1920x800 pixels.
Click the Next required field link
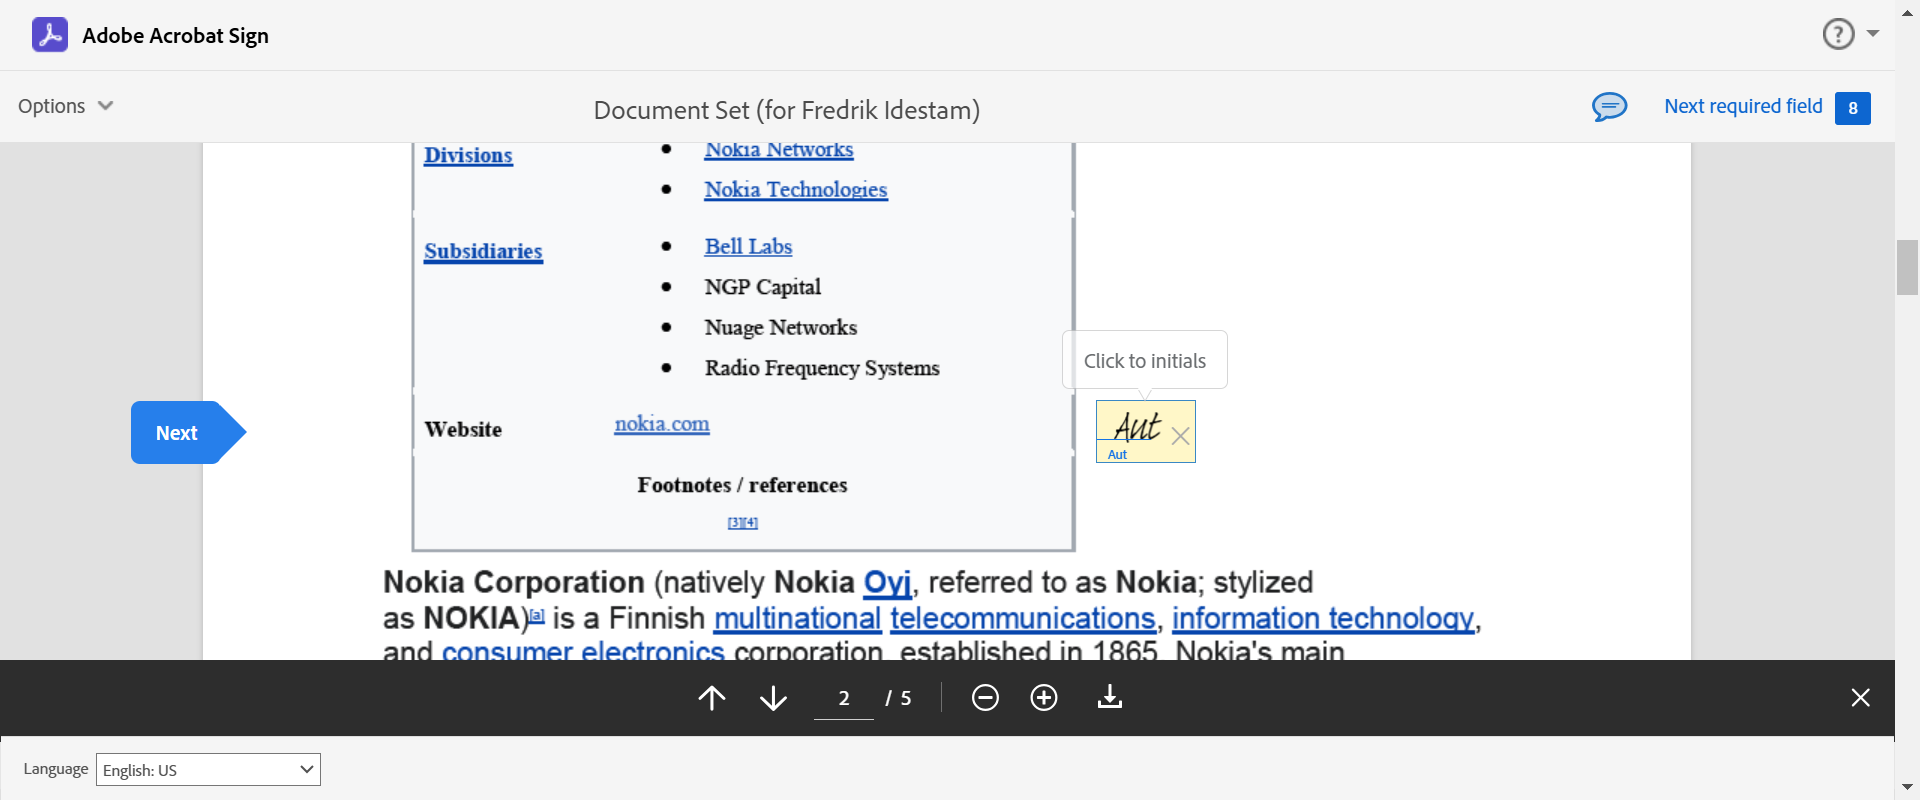point(1743,106)
